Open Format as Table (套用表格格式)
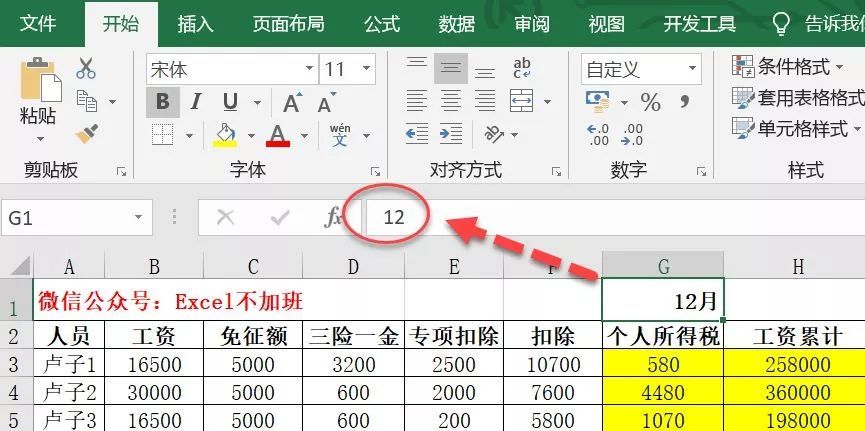Image resolution: width=865 pixels, height=431 pixels. (x=798, y=98)
